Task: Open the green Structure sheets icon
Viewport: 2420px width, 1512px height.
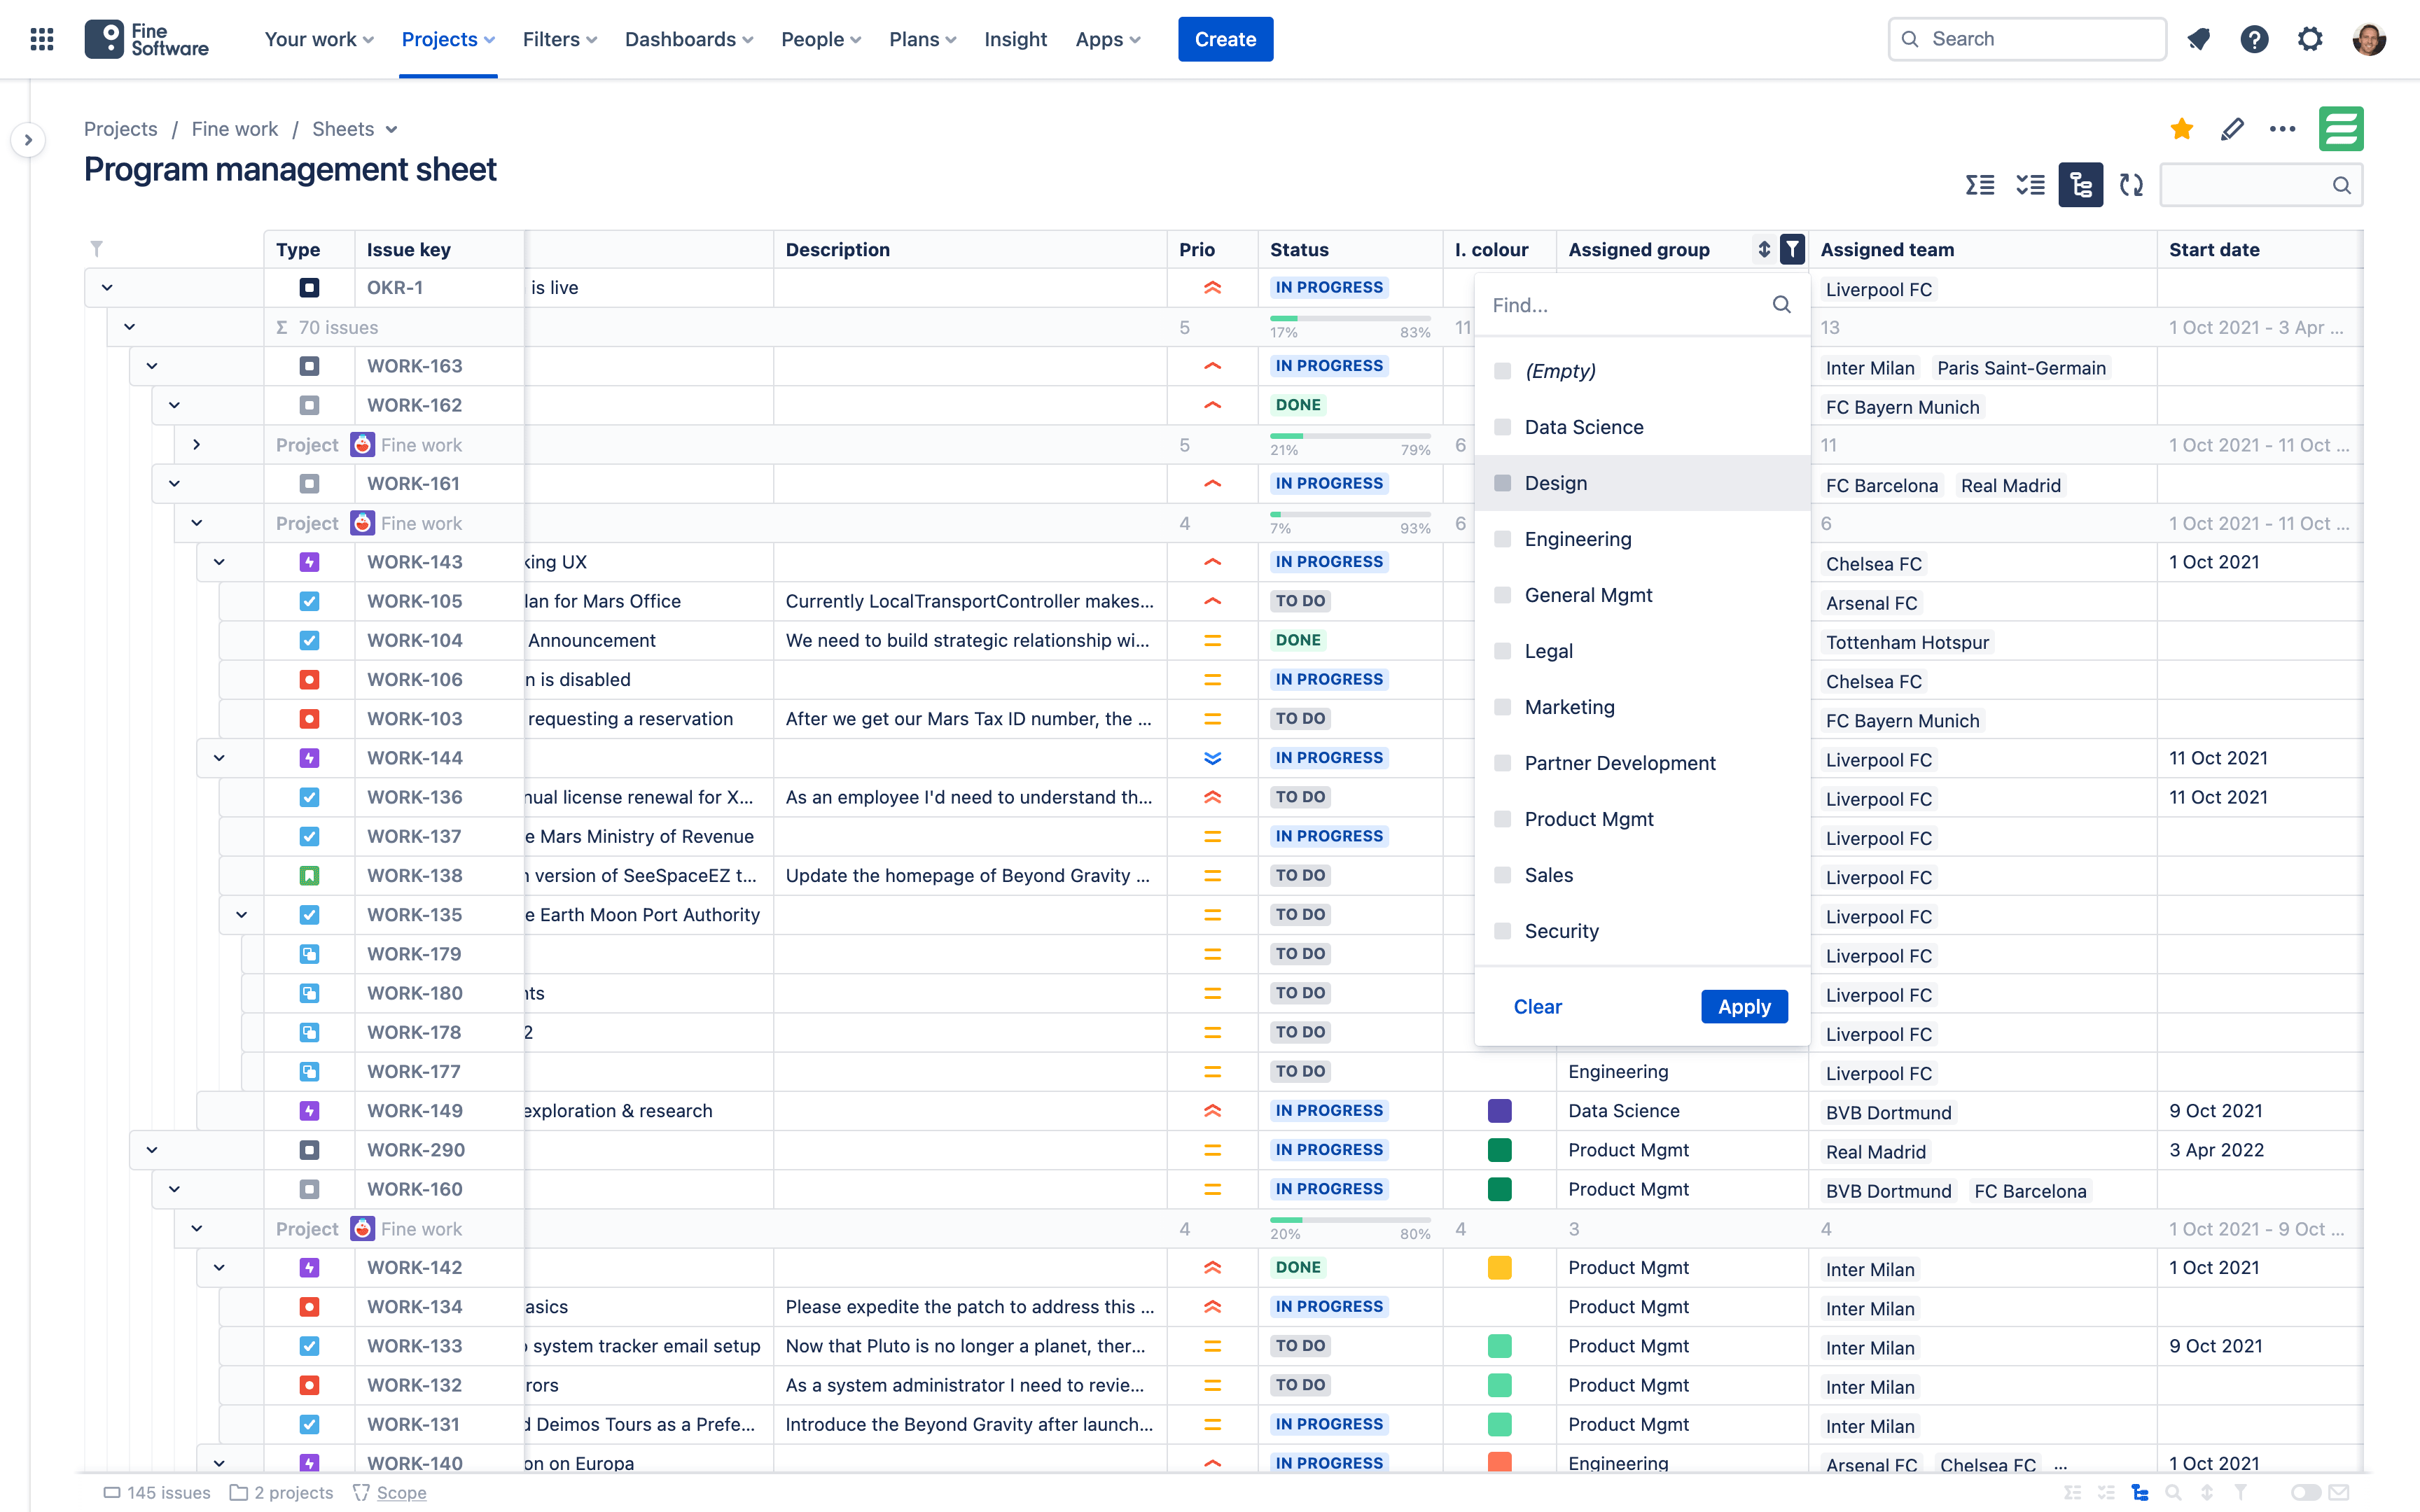Action: [2341, 129]
